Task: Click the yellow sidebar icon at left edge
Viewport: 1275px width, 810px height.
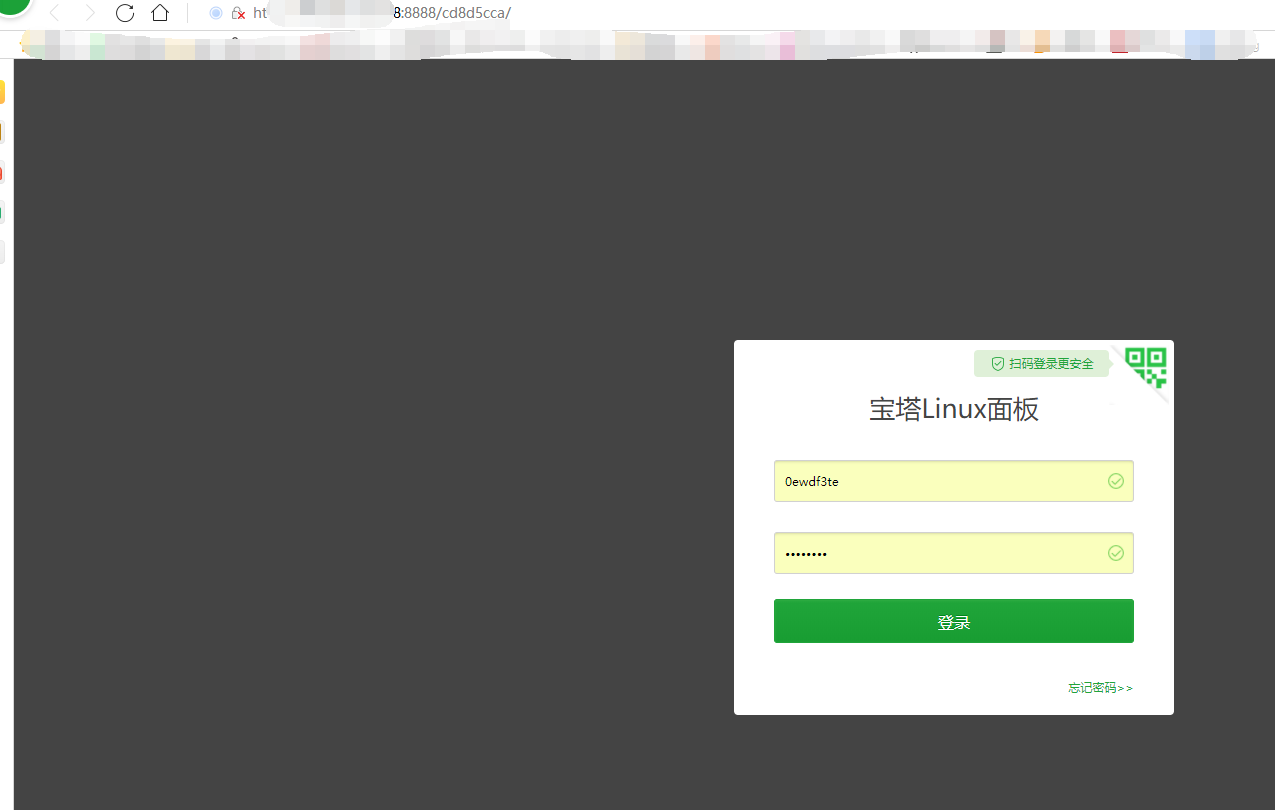Action: coord(2,92)
